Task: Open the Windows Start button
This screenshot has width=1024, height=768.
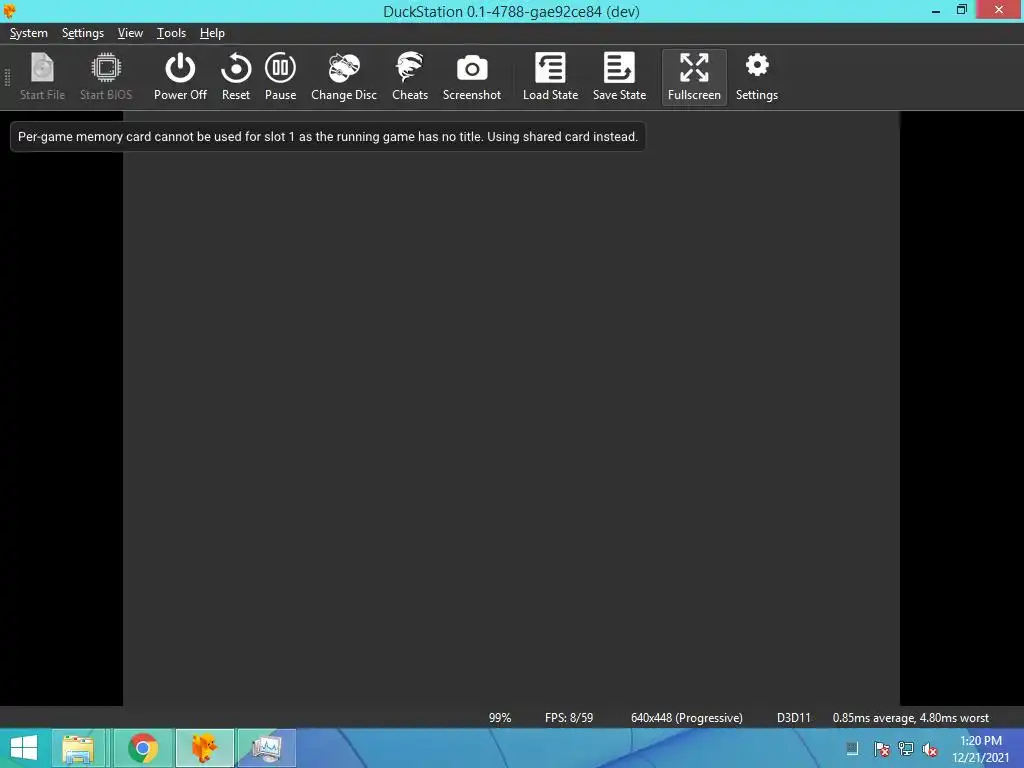Action: tap(24, 748)
